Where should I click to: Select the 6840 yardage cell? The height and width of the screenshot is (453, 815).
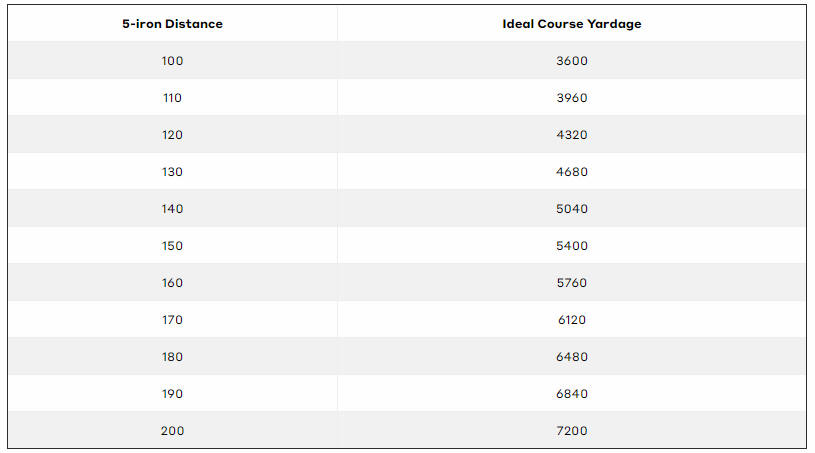[572, 394]
